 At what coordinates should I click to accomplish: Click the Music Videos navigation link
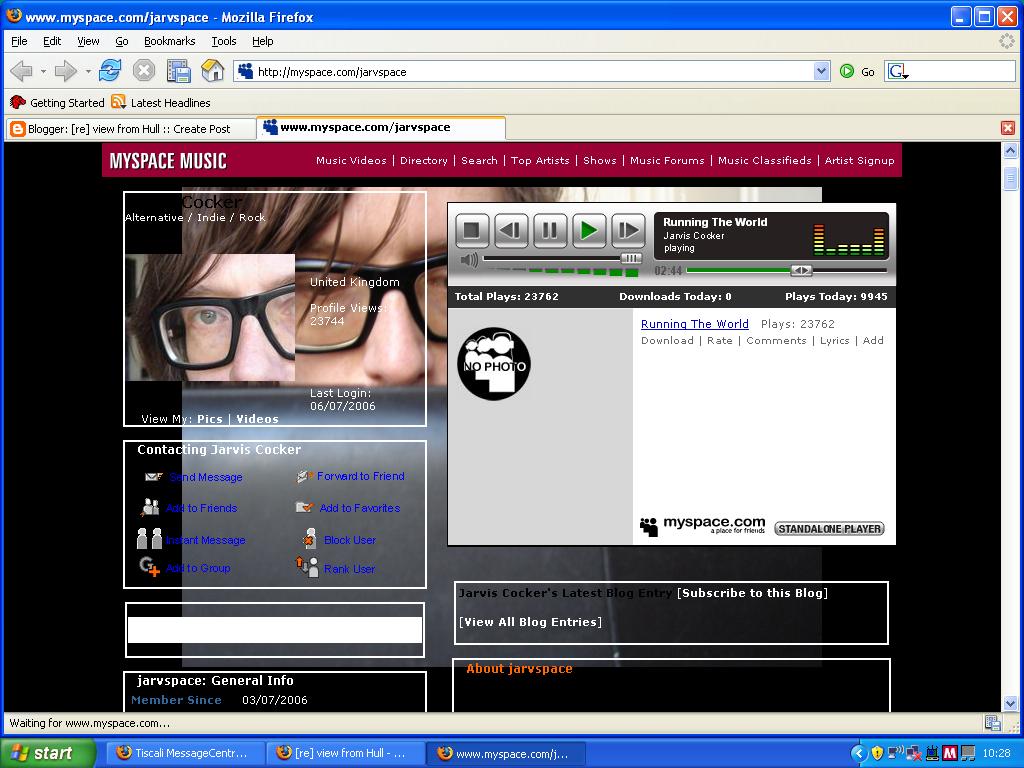(x=351, y=161)
